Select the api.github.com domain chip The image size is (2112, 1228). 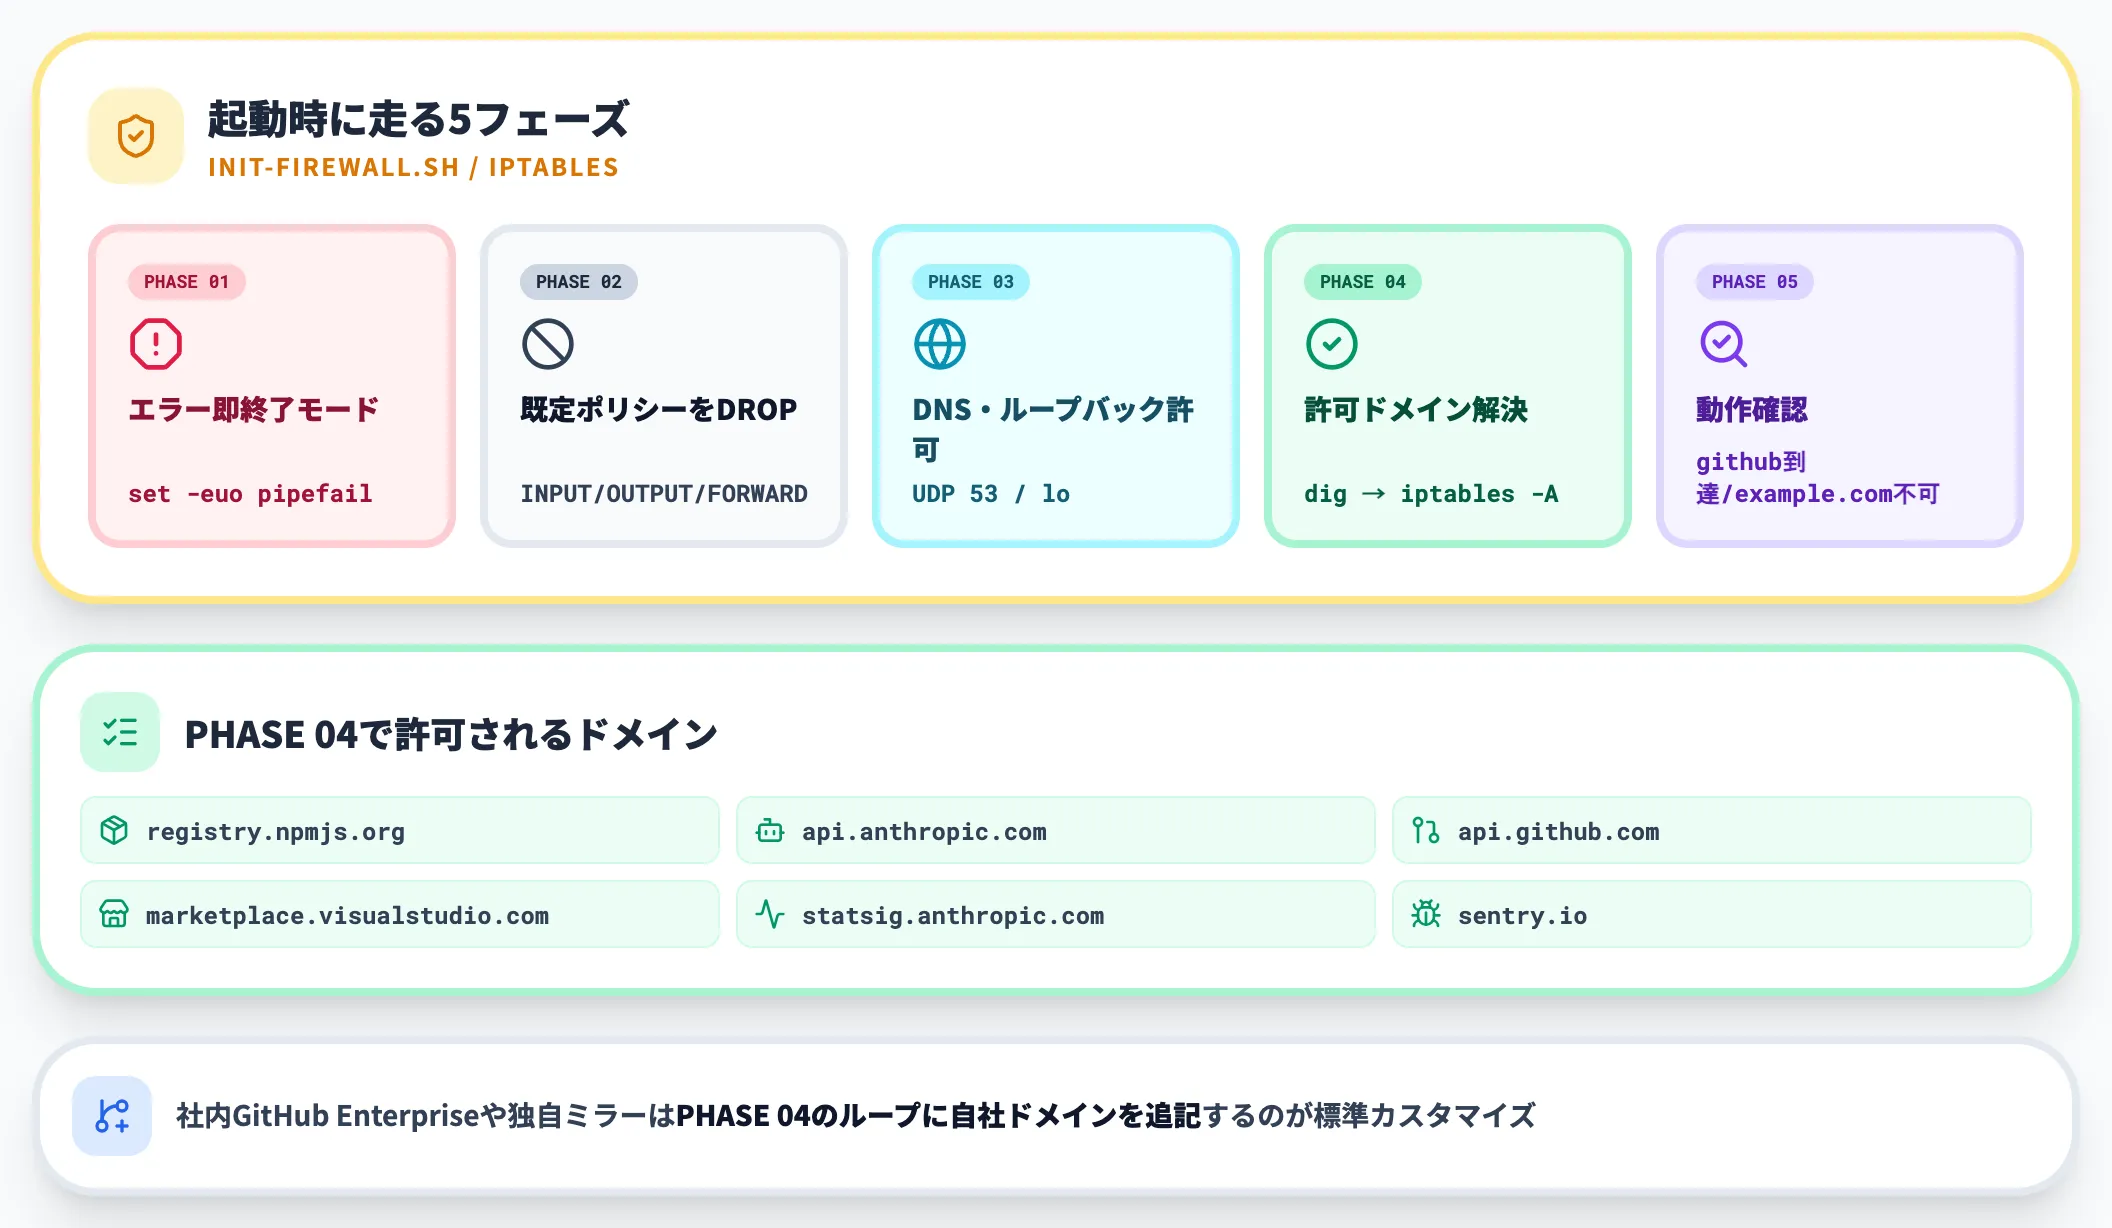(1712, 830)
